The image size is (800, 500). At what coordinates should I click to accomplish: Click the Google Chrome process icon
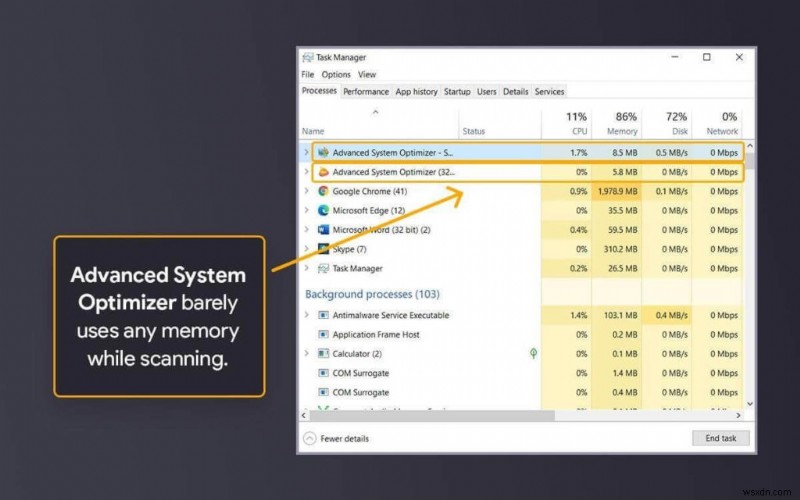[323, 191]
